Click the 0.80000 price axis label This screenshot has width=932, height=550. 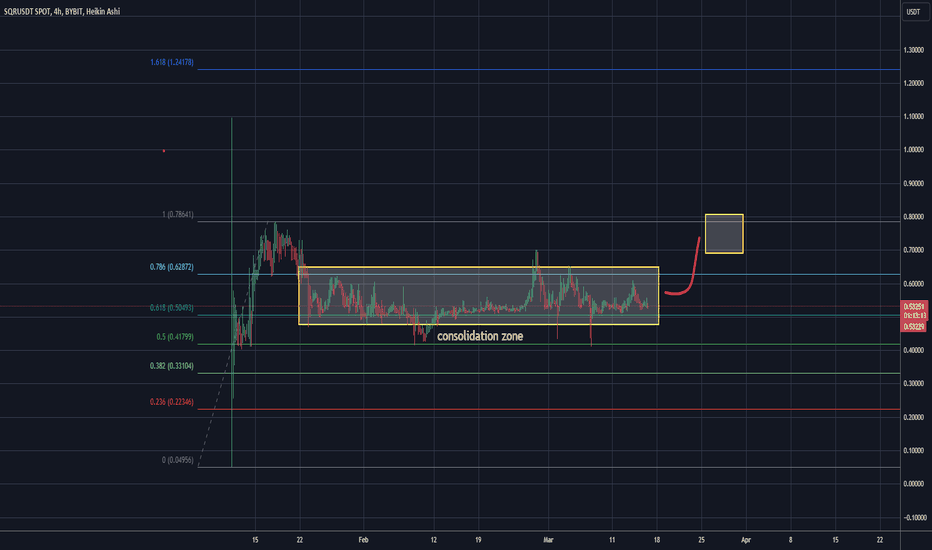[914, 217]
